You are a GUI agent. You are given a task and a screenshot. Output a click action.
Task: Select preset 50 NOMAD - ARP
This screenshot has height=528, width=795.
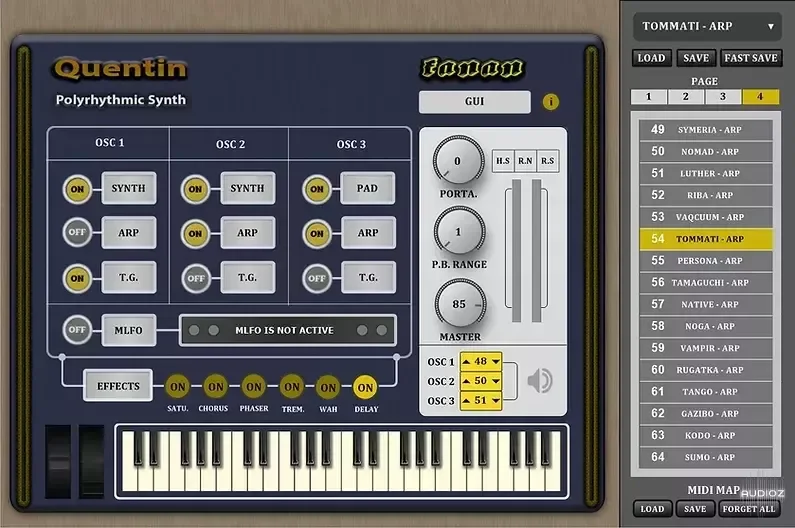tap(706, 152)
